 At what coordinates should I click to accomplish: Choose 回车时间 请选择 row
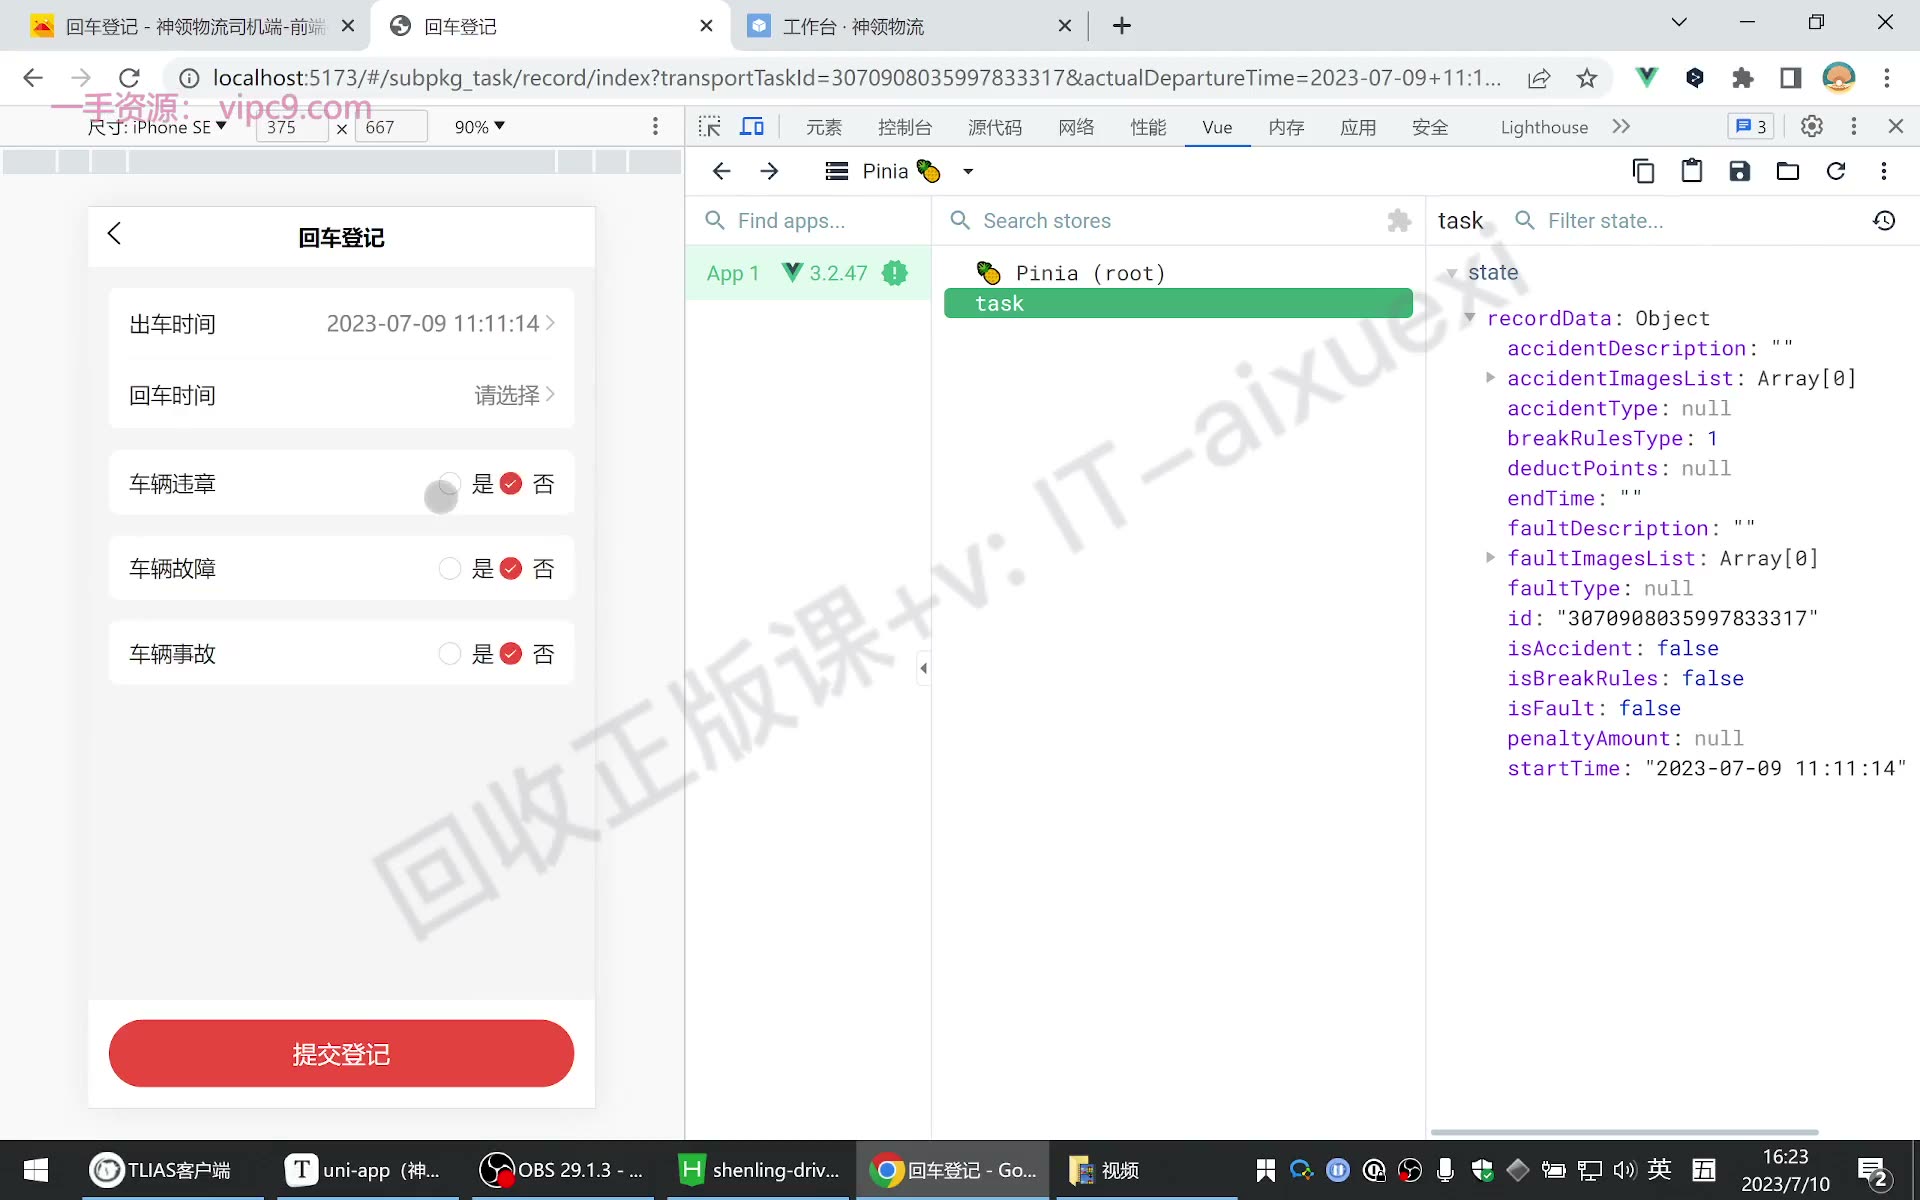[x=341, y=396]
